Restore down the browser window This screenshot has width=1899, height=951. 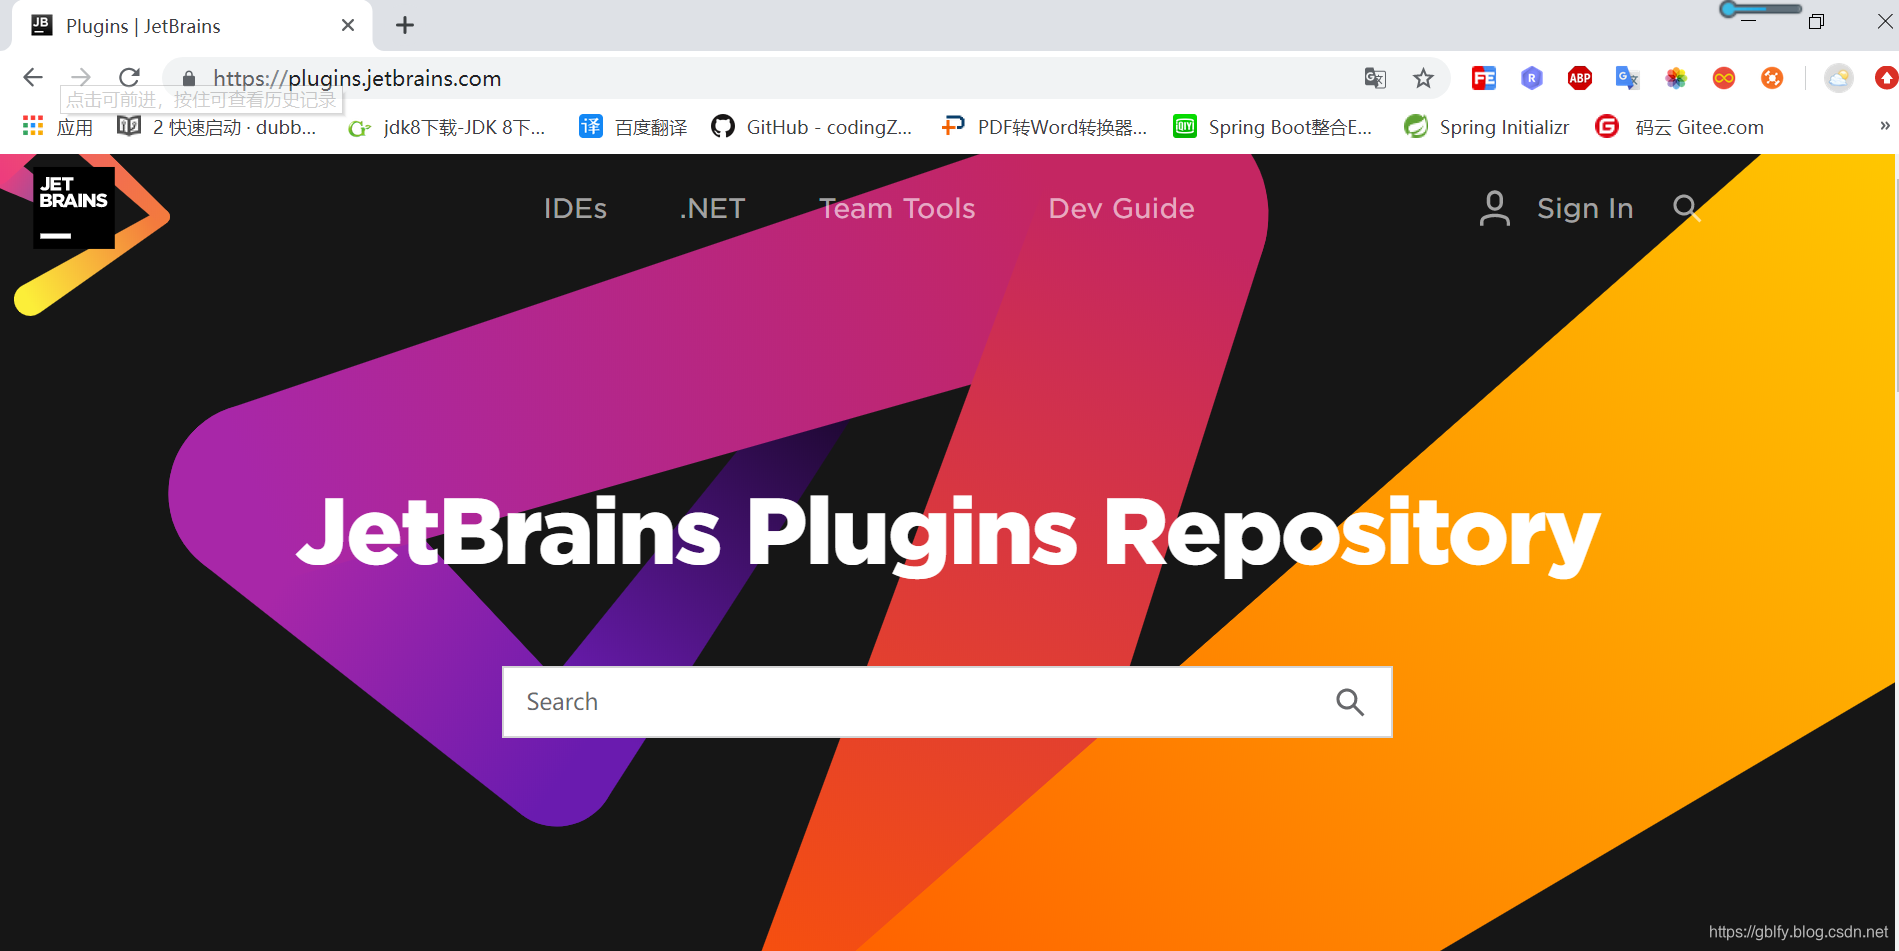pyautogui.click(x=1816, y=21)
